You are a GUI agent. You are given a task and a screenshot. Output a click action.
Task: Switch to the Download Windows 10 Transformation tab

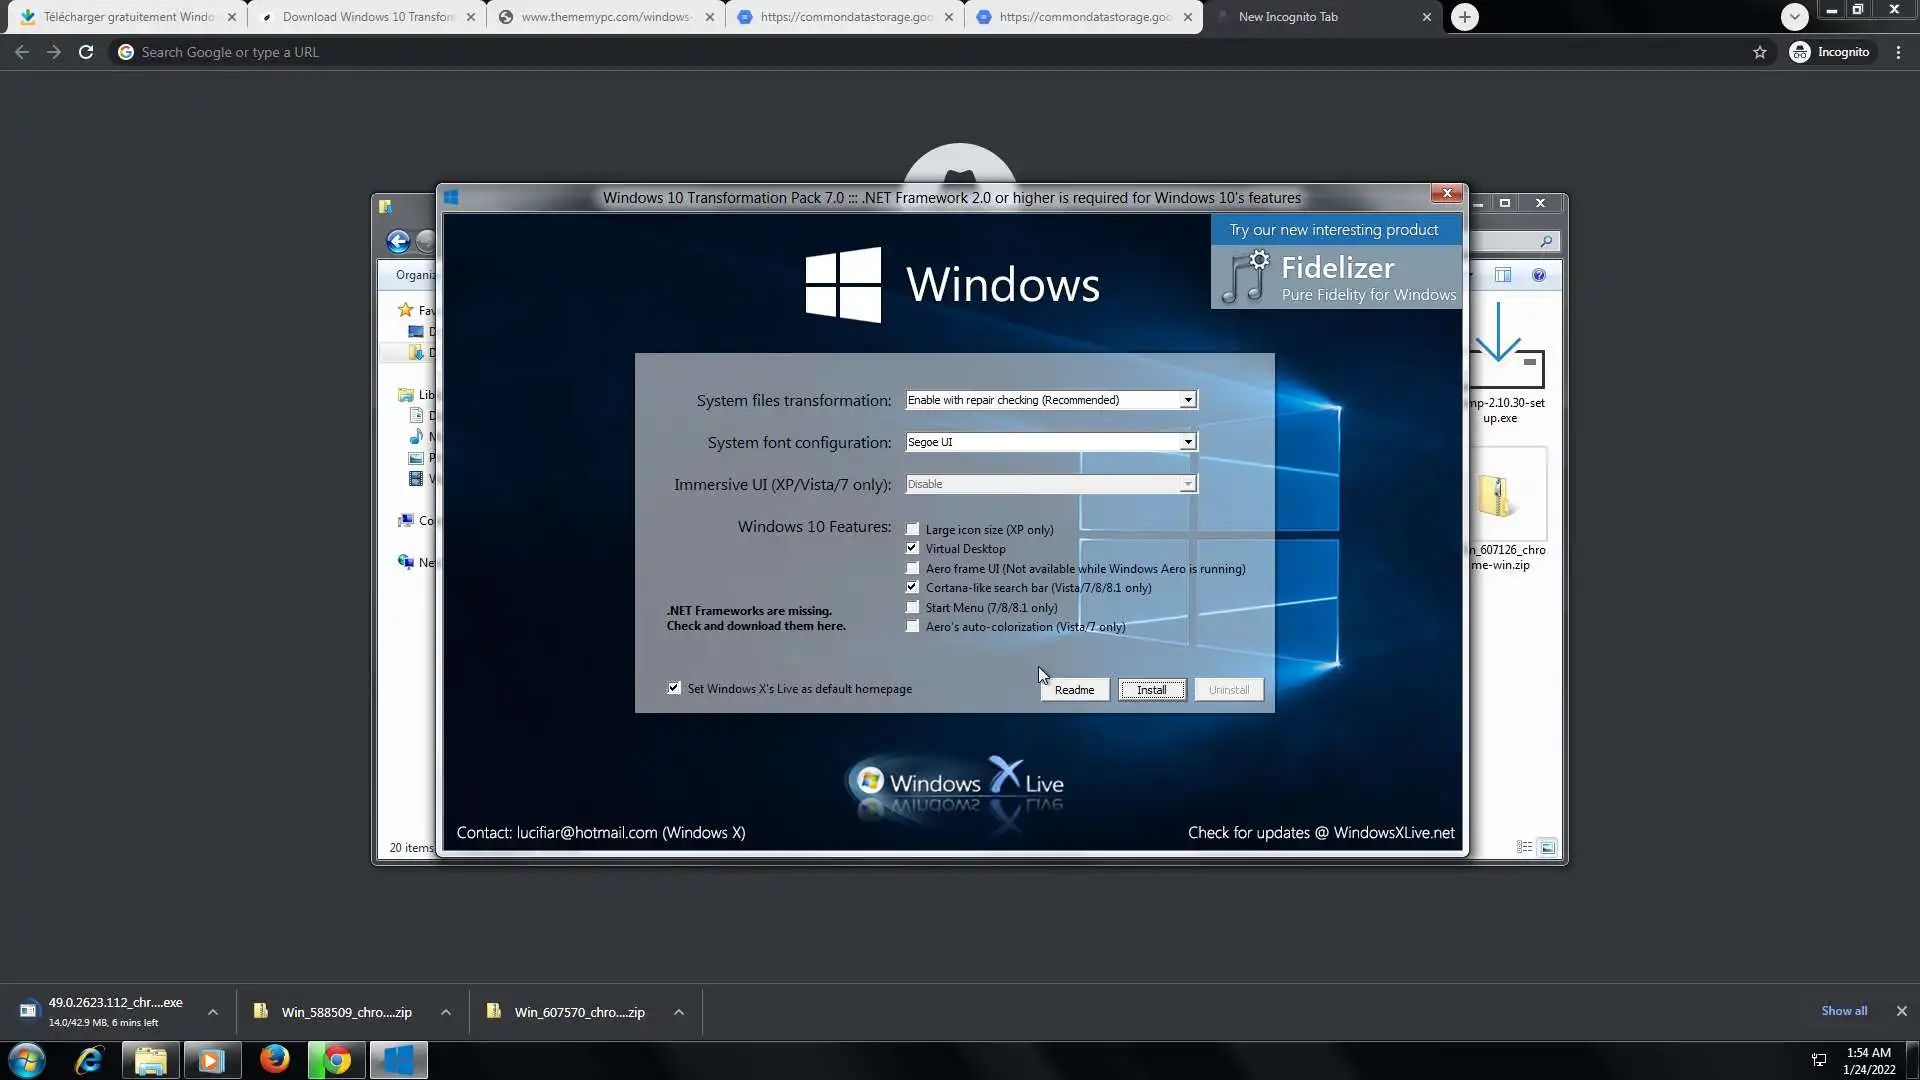click(367, 17)
